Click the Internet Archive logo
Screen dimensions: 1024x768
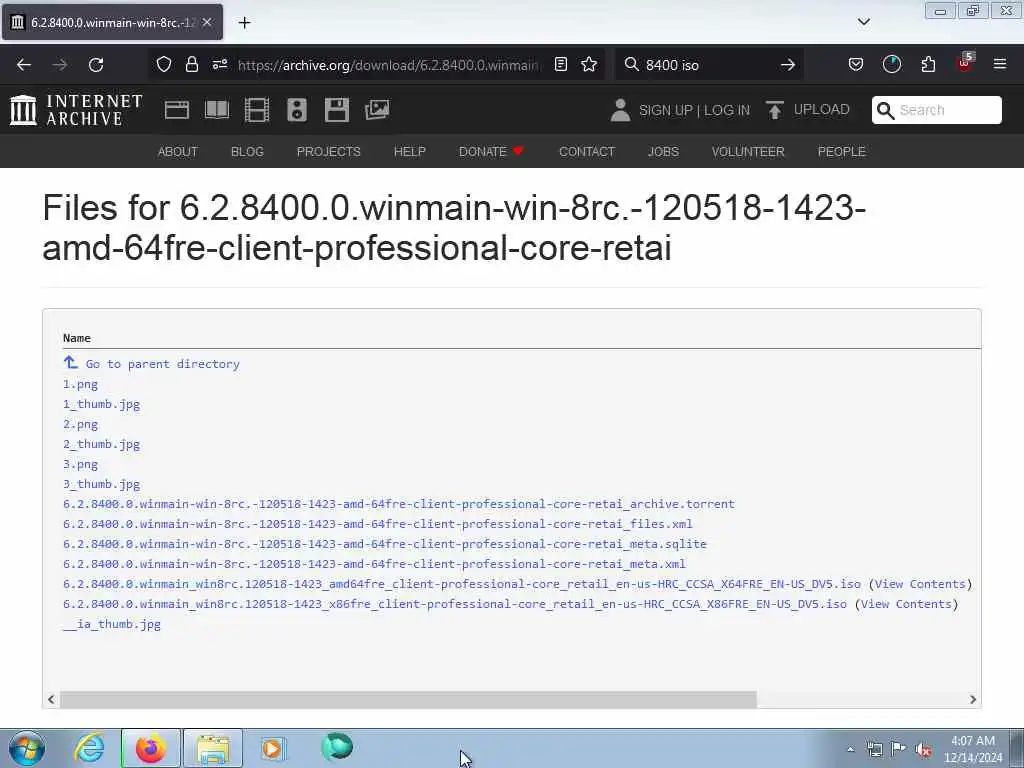76,110
